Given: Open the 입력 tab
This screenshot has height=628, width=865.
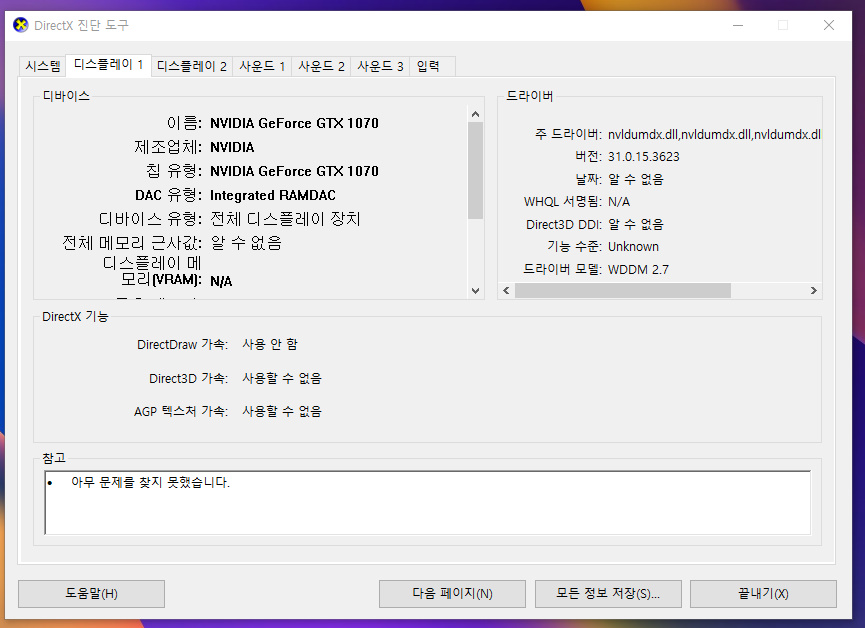Looking at the screenshot, I should point(432,66).
